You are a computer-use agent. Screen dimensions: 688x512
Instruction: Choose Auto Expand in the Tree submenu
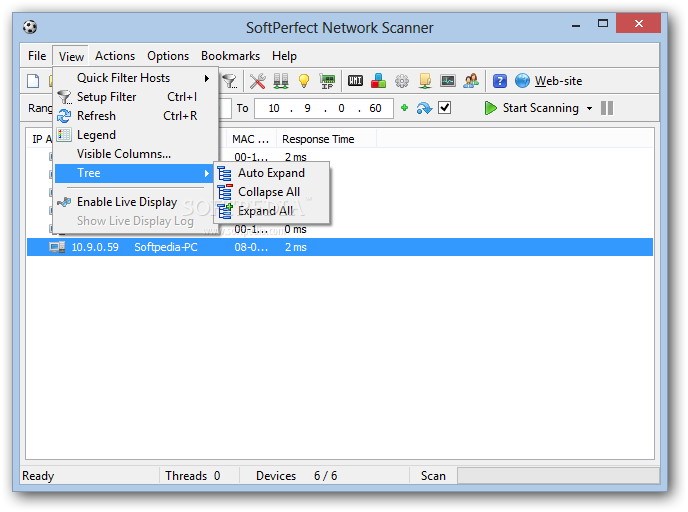[x=272, y=173]
